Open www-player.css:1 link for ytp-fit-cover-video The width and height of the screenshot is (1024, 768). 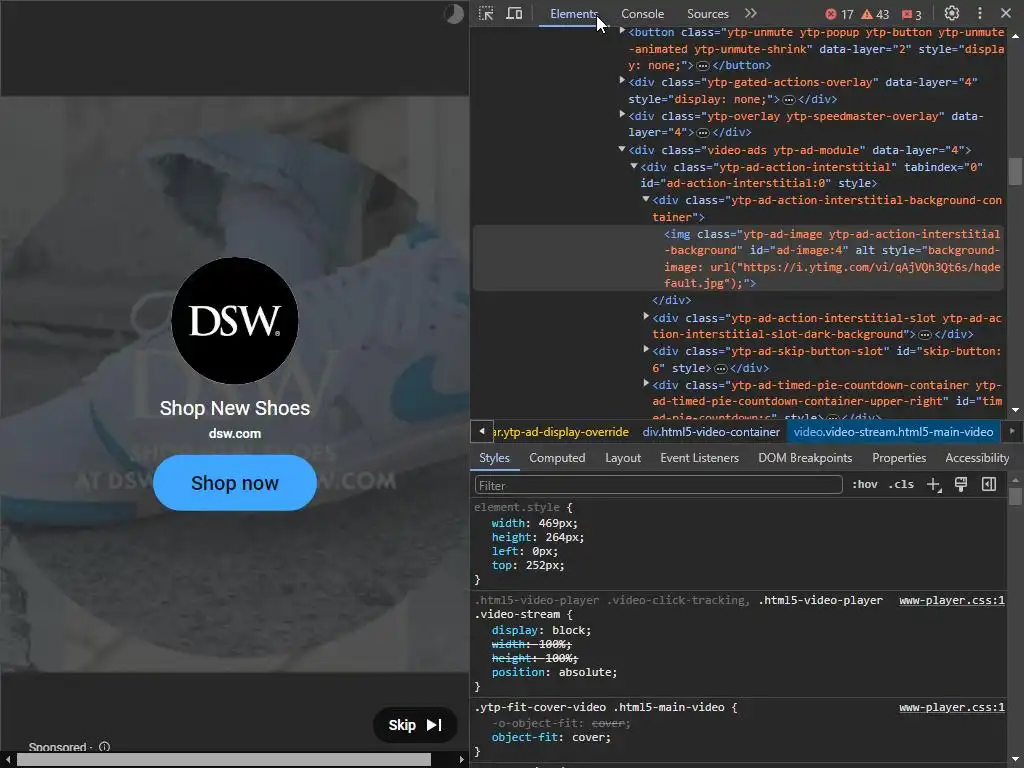click(x=952, y=707)
